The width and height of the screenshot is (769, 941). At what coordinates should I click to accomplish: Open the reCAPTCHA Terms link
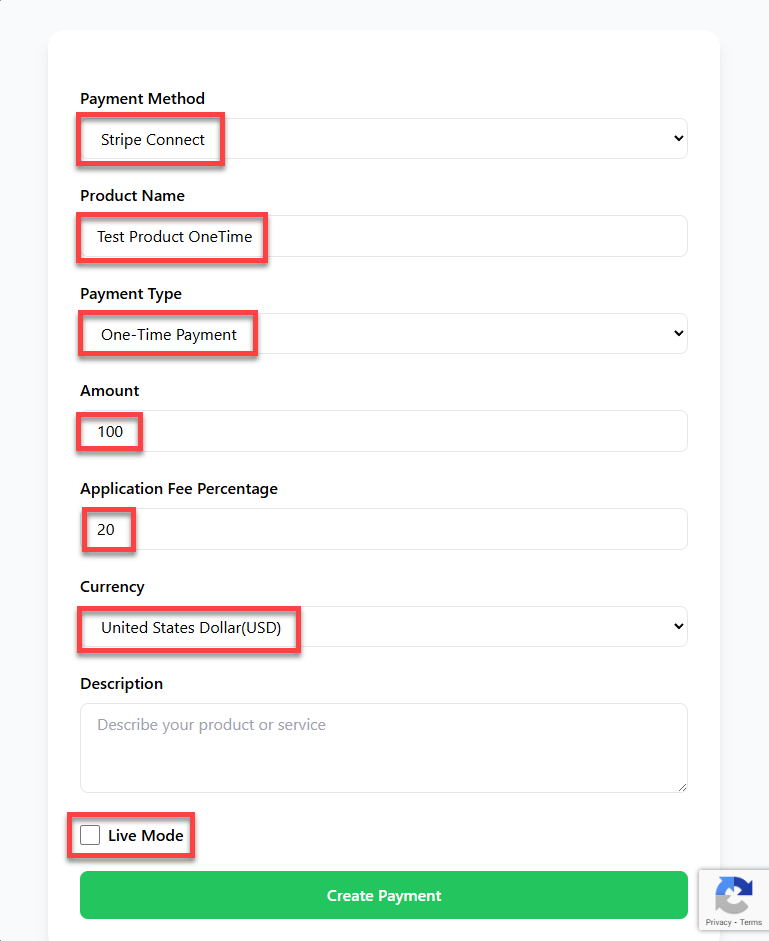pos(751,922)
